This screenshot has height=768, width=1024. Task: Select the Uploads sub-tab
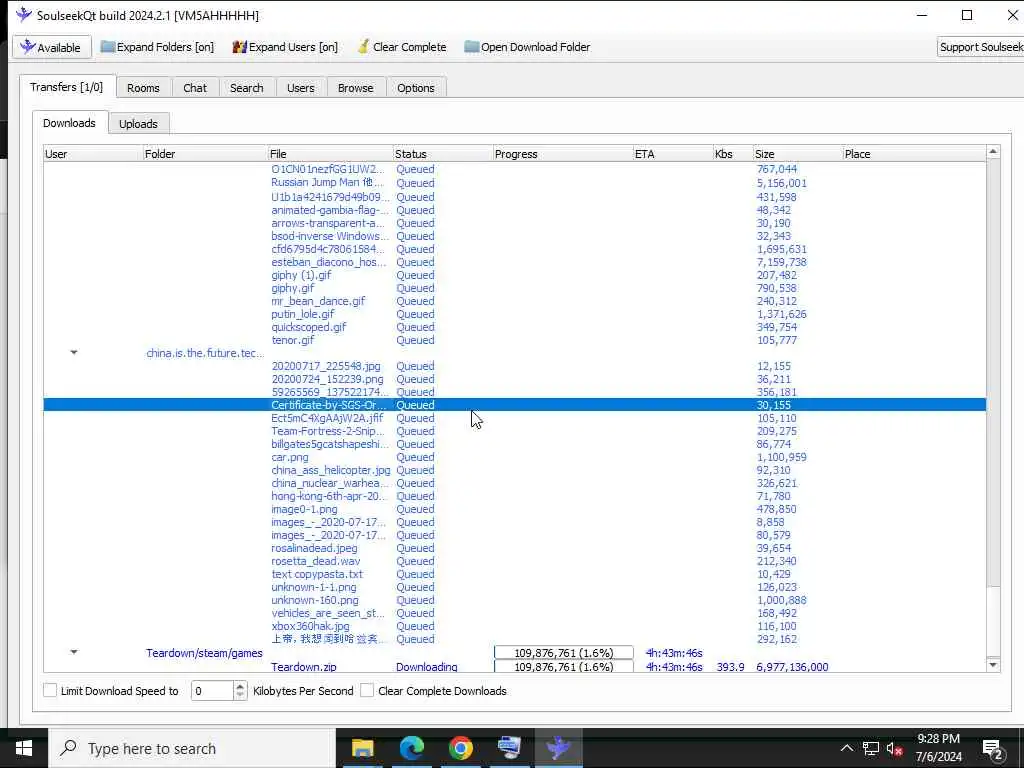pyautogui.click(x=138, y=123)
